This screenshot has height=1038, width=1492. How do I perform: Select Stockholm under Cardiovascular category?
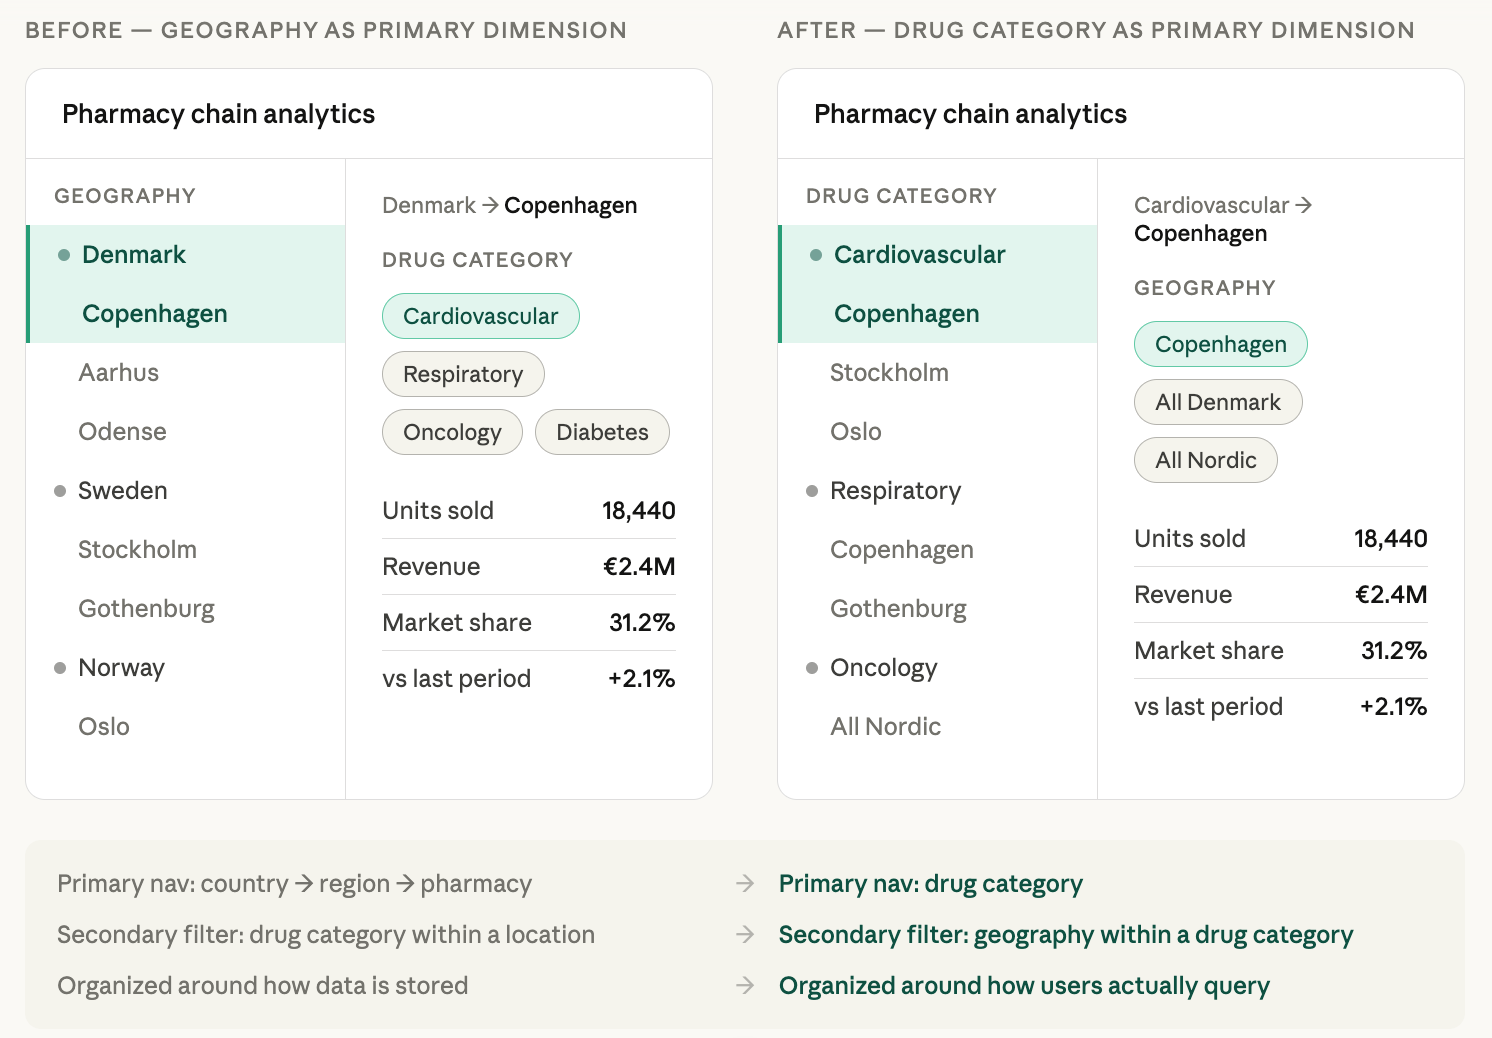click(x=889, y=373)
